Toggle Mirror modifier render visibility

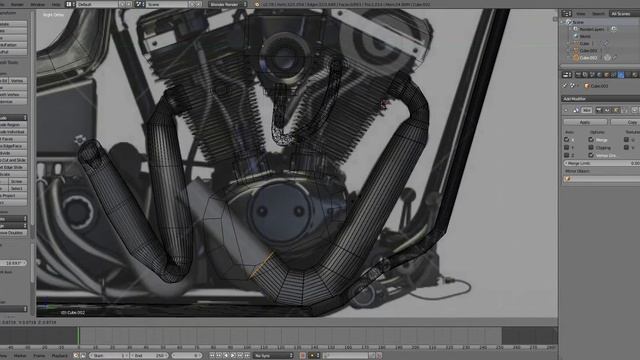(x=599, y=110)
